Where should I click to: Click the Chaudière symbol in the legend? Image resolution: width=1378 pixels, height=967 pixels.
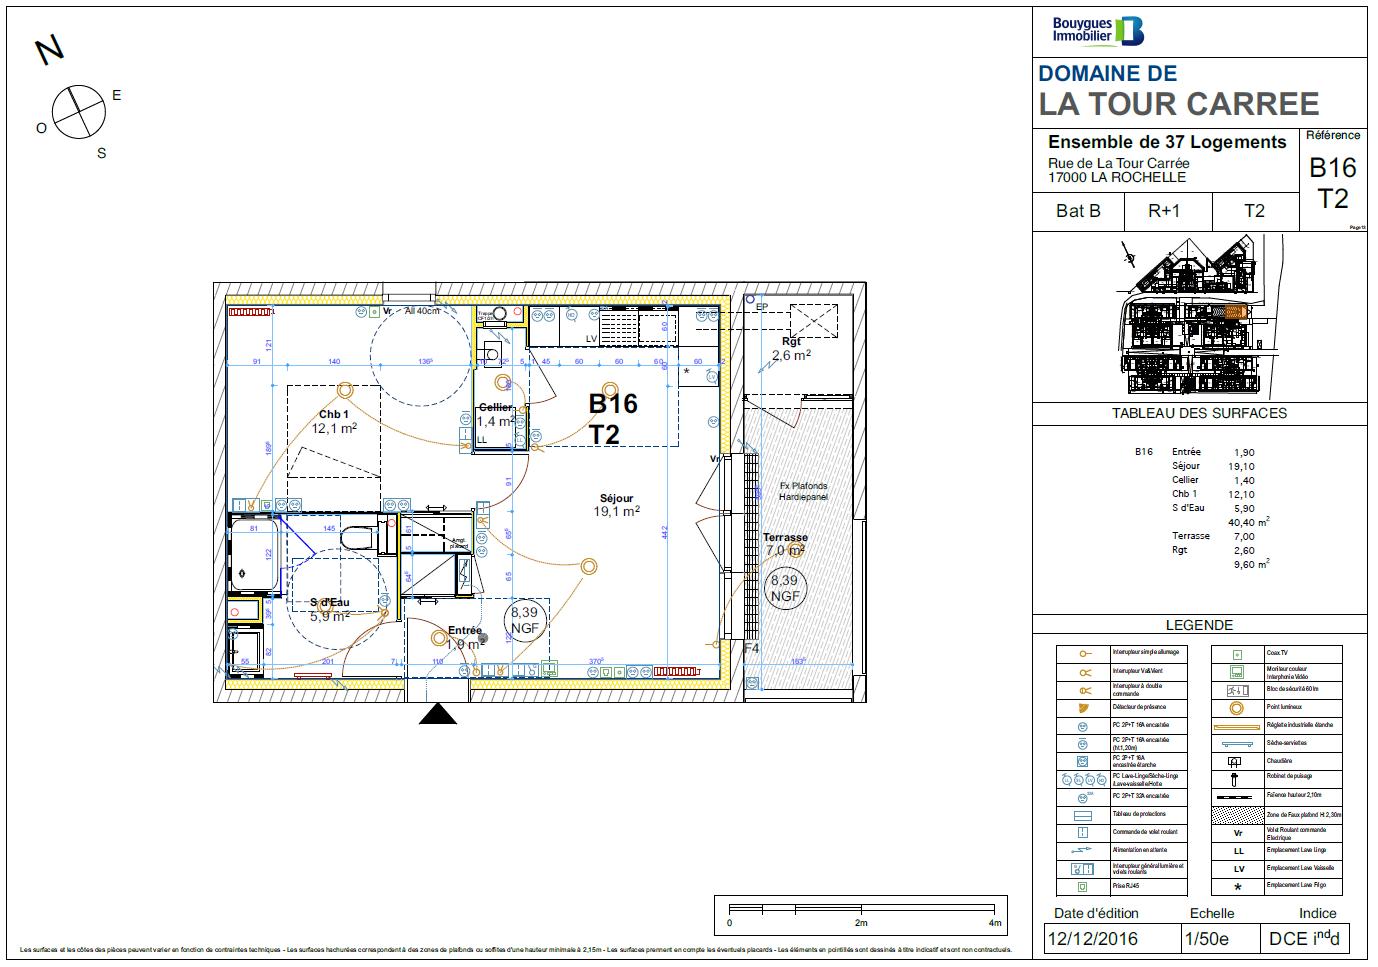1236,761
